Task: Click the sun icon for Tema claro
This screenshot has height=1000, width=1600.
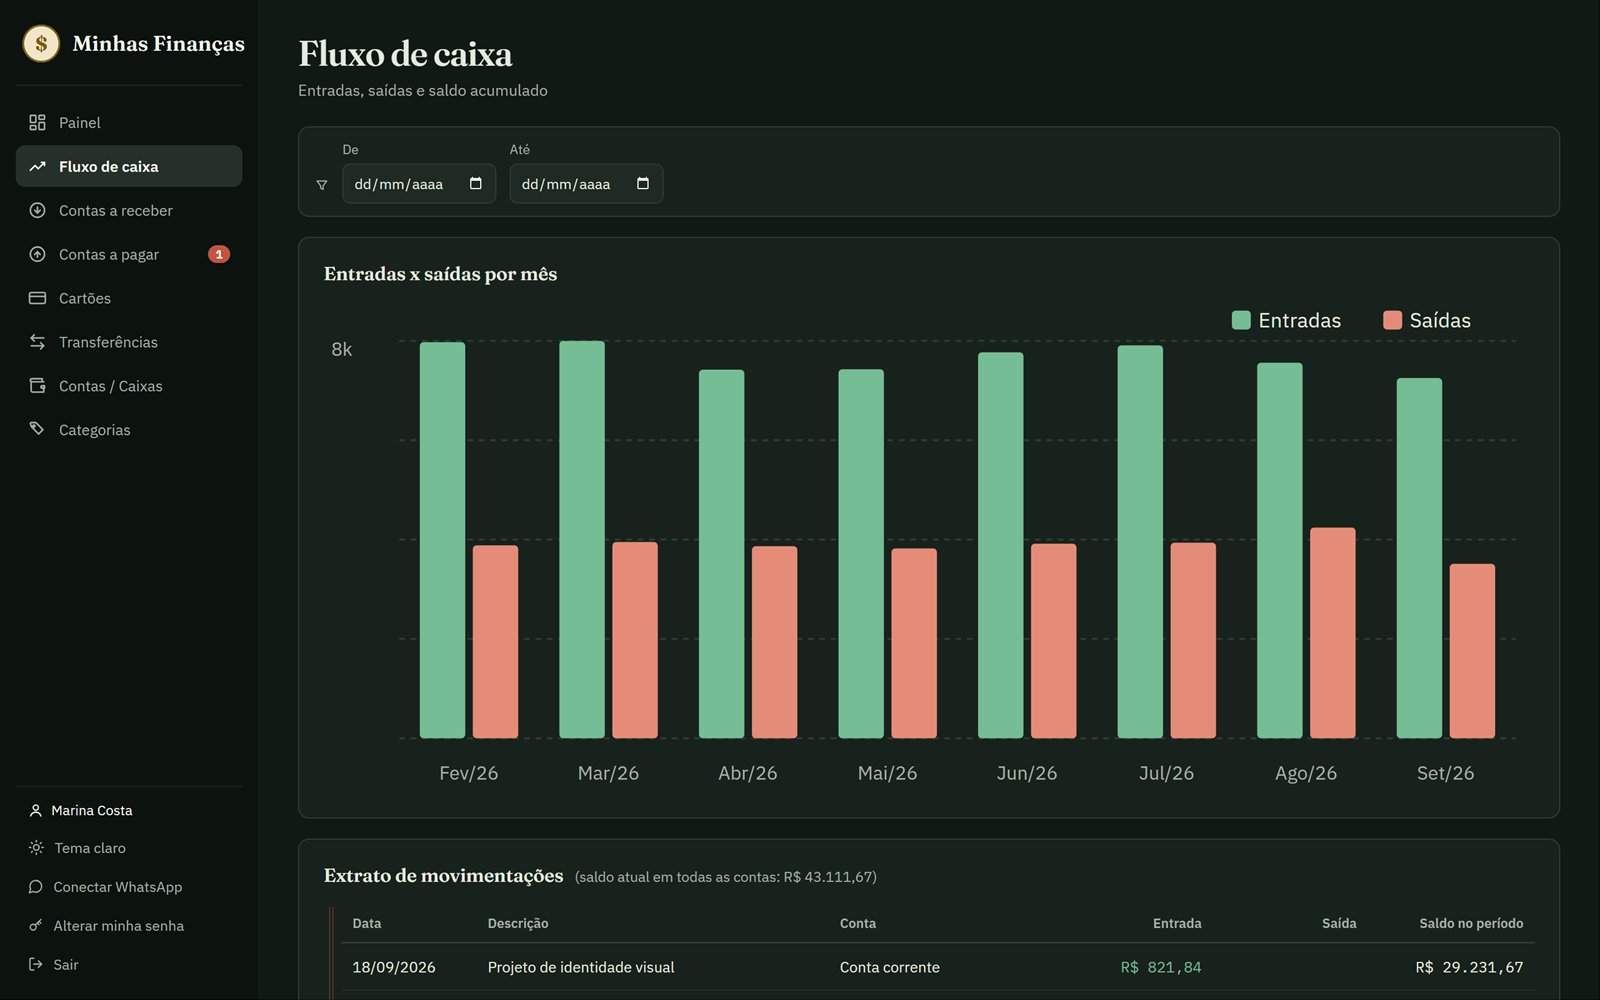Action: pos(36,848)
